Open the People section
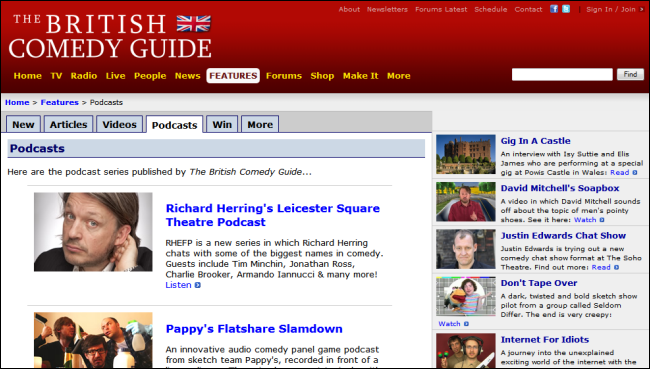The image size is (650, 369). coord(150,76)
